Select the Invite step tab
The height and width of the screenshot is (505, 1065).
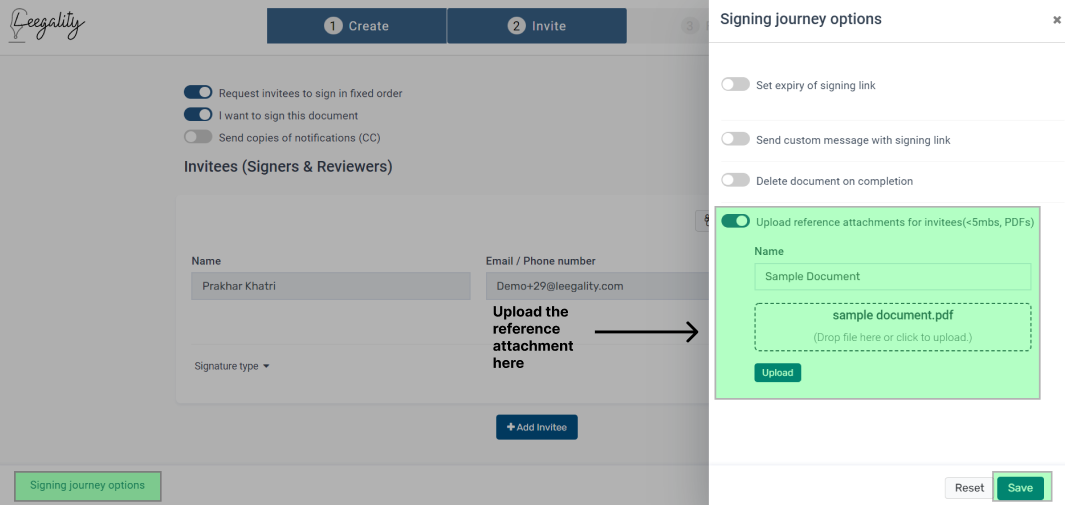(x=537, y=26)
